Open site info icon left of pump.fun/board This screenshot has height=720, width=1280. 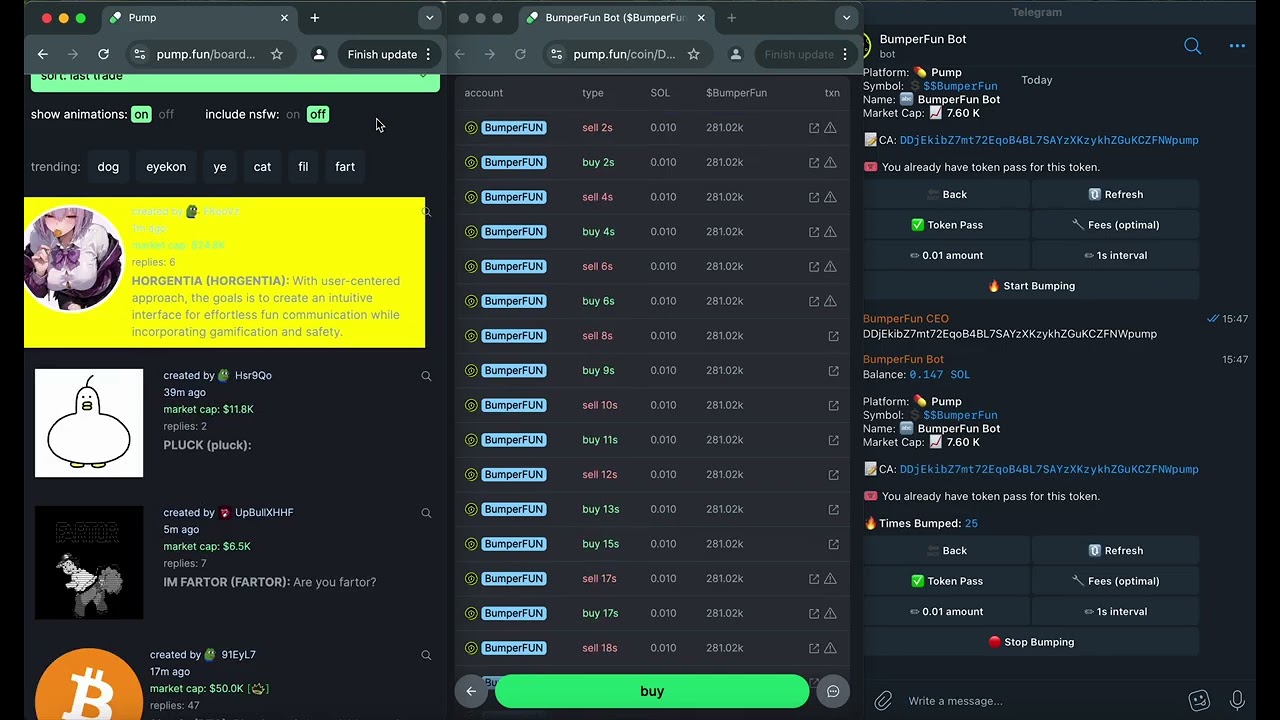click(x=139, y=54)
